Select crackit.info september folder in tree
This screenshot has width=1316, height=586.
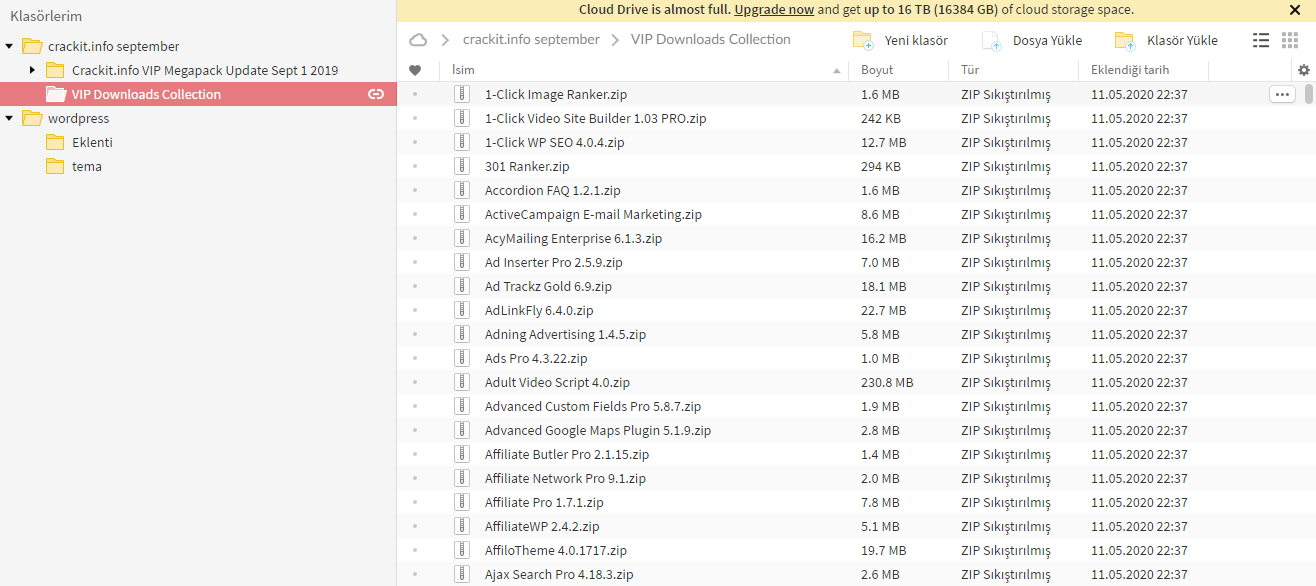click(x=114, y=46)
